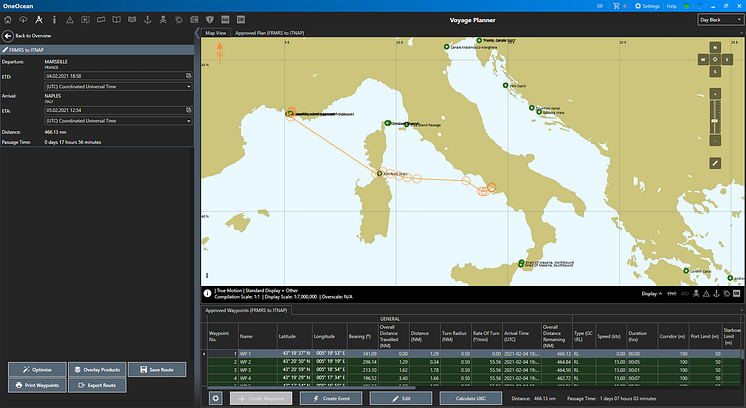Activate the map measuring line tool

click(x=715, y=163)
